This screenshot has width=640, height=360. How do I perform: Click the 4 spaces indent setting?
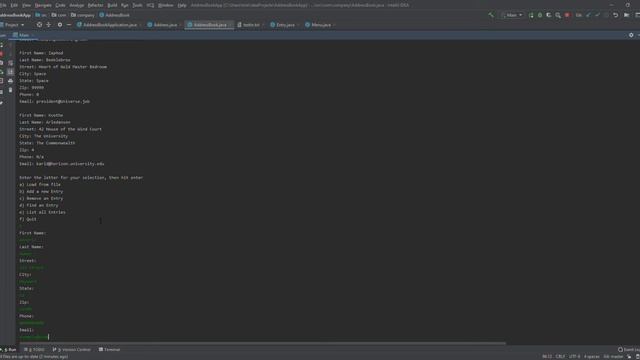591,357
